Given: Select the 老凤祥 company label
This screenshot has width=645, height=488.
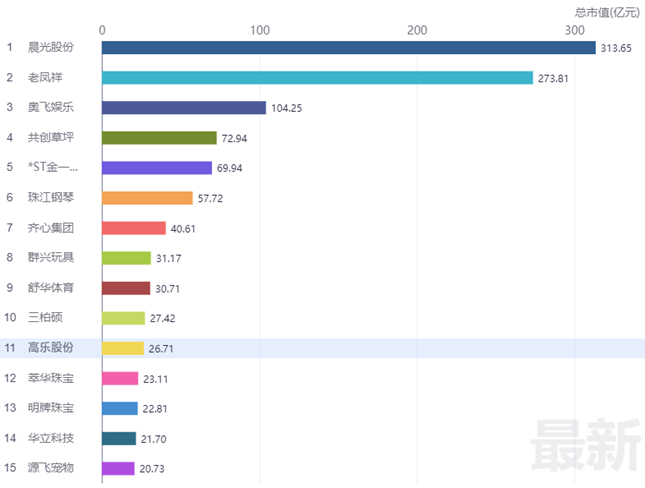Looking at the screenshot, I should point(45,77).
